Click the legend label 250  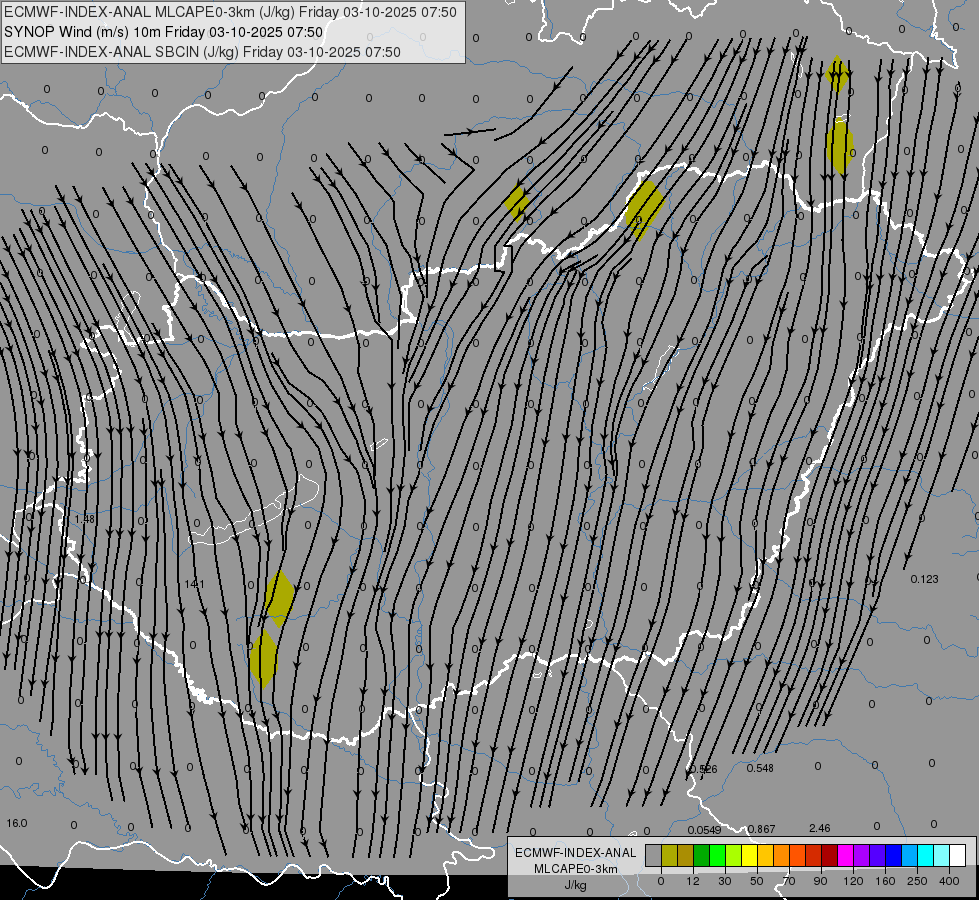click(917, 881)
